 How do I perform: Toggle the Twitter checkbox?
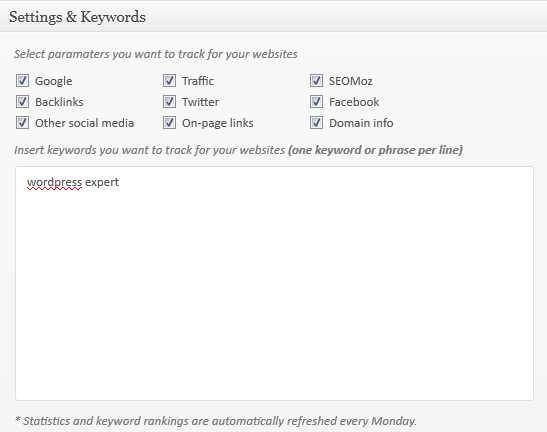169,102
